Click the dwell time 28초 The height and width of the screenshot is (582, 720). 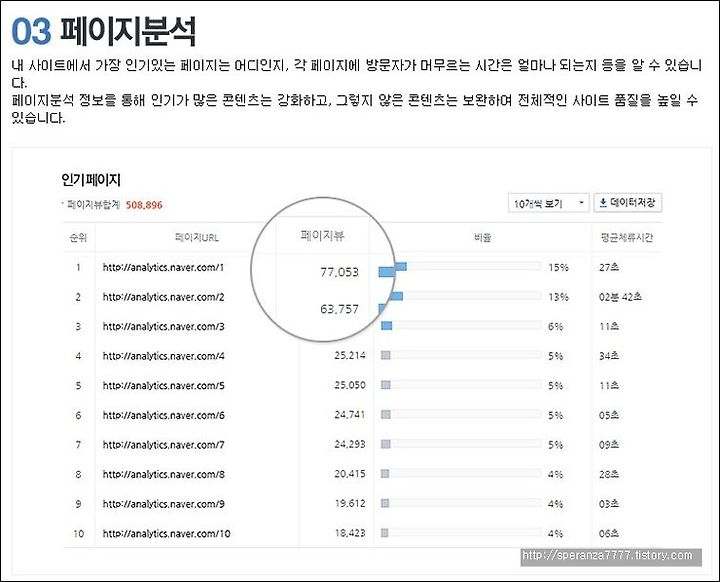pos(609,474)
